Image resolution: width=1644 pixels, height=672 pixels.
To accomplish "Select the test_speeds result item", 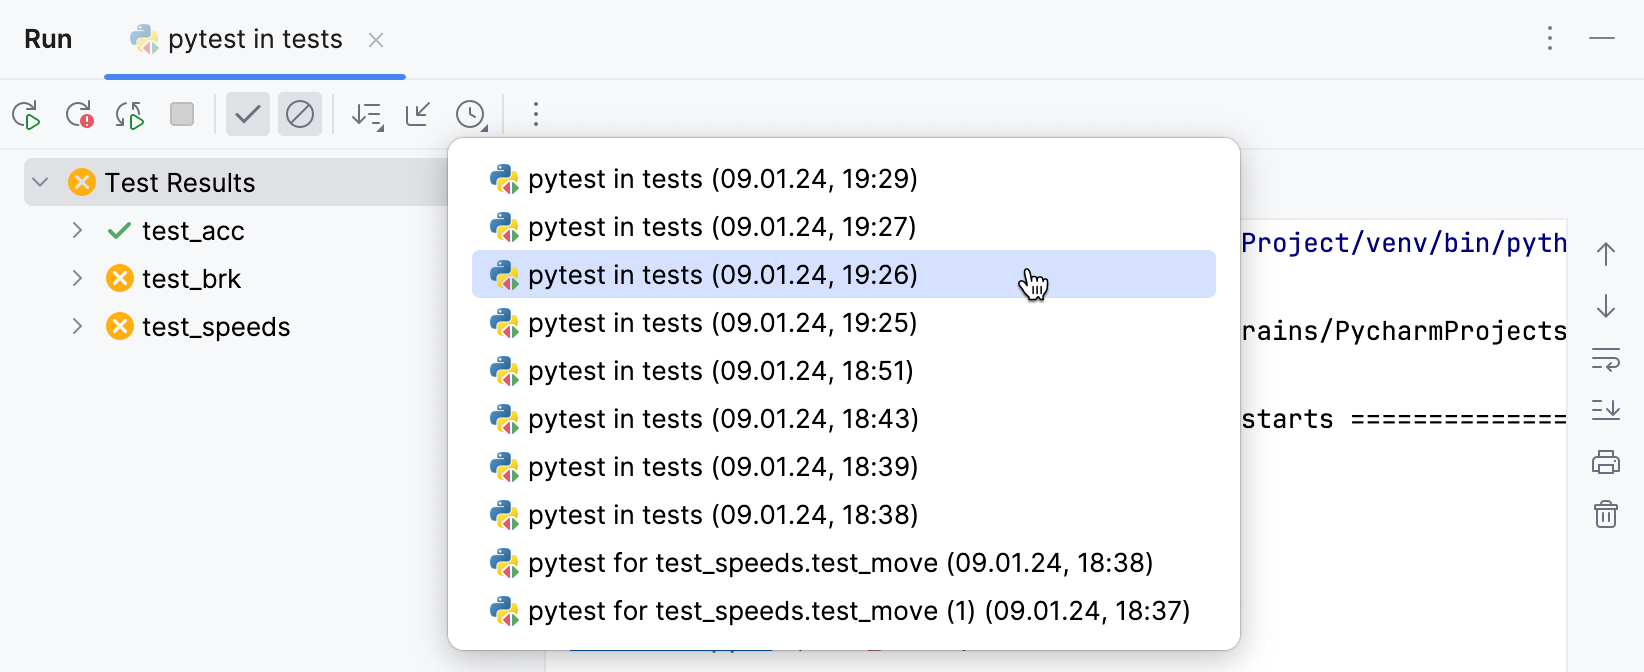I will [x=216, y=327].
